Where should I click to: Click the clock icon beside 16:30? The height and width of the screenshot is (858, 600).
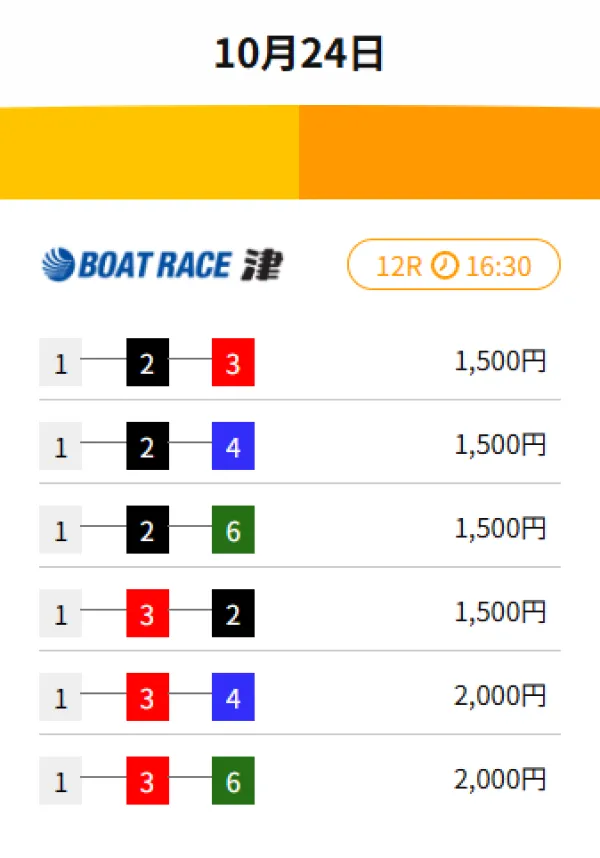pos(445,265)
